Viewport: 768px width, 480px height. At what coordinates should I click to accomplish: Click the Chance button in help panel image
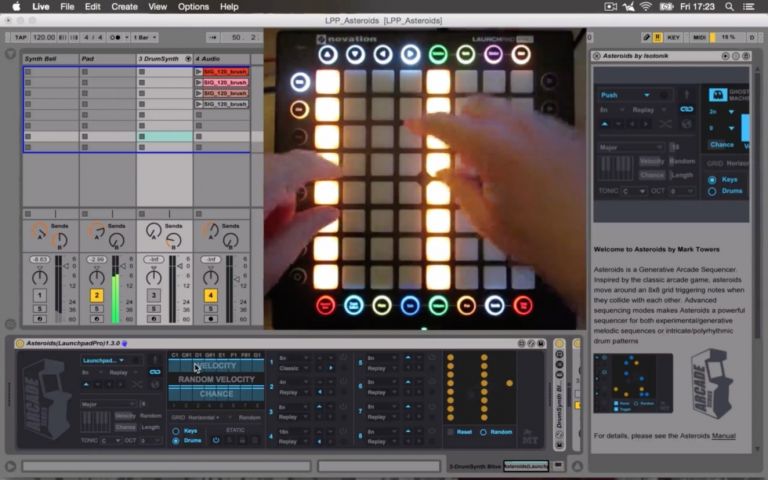pyautogui.click(x=722, y=145)
